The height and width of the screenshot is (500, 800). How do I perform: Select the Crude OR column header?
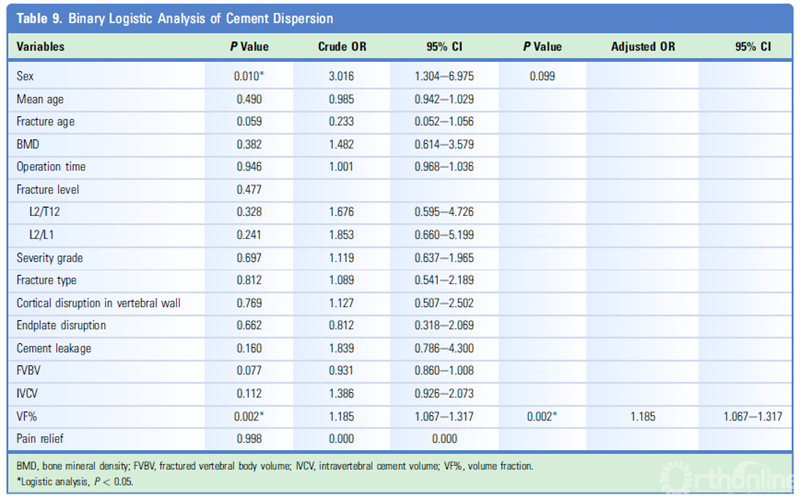tap(345, 47)
